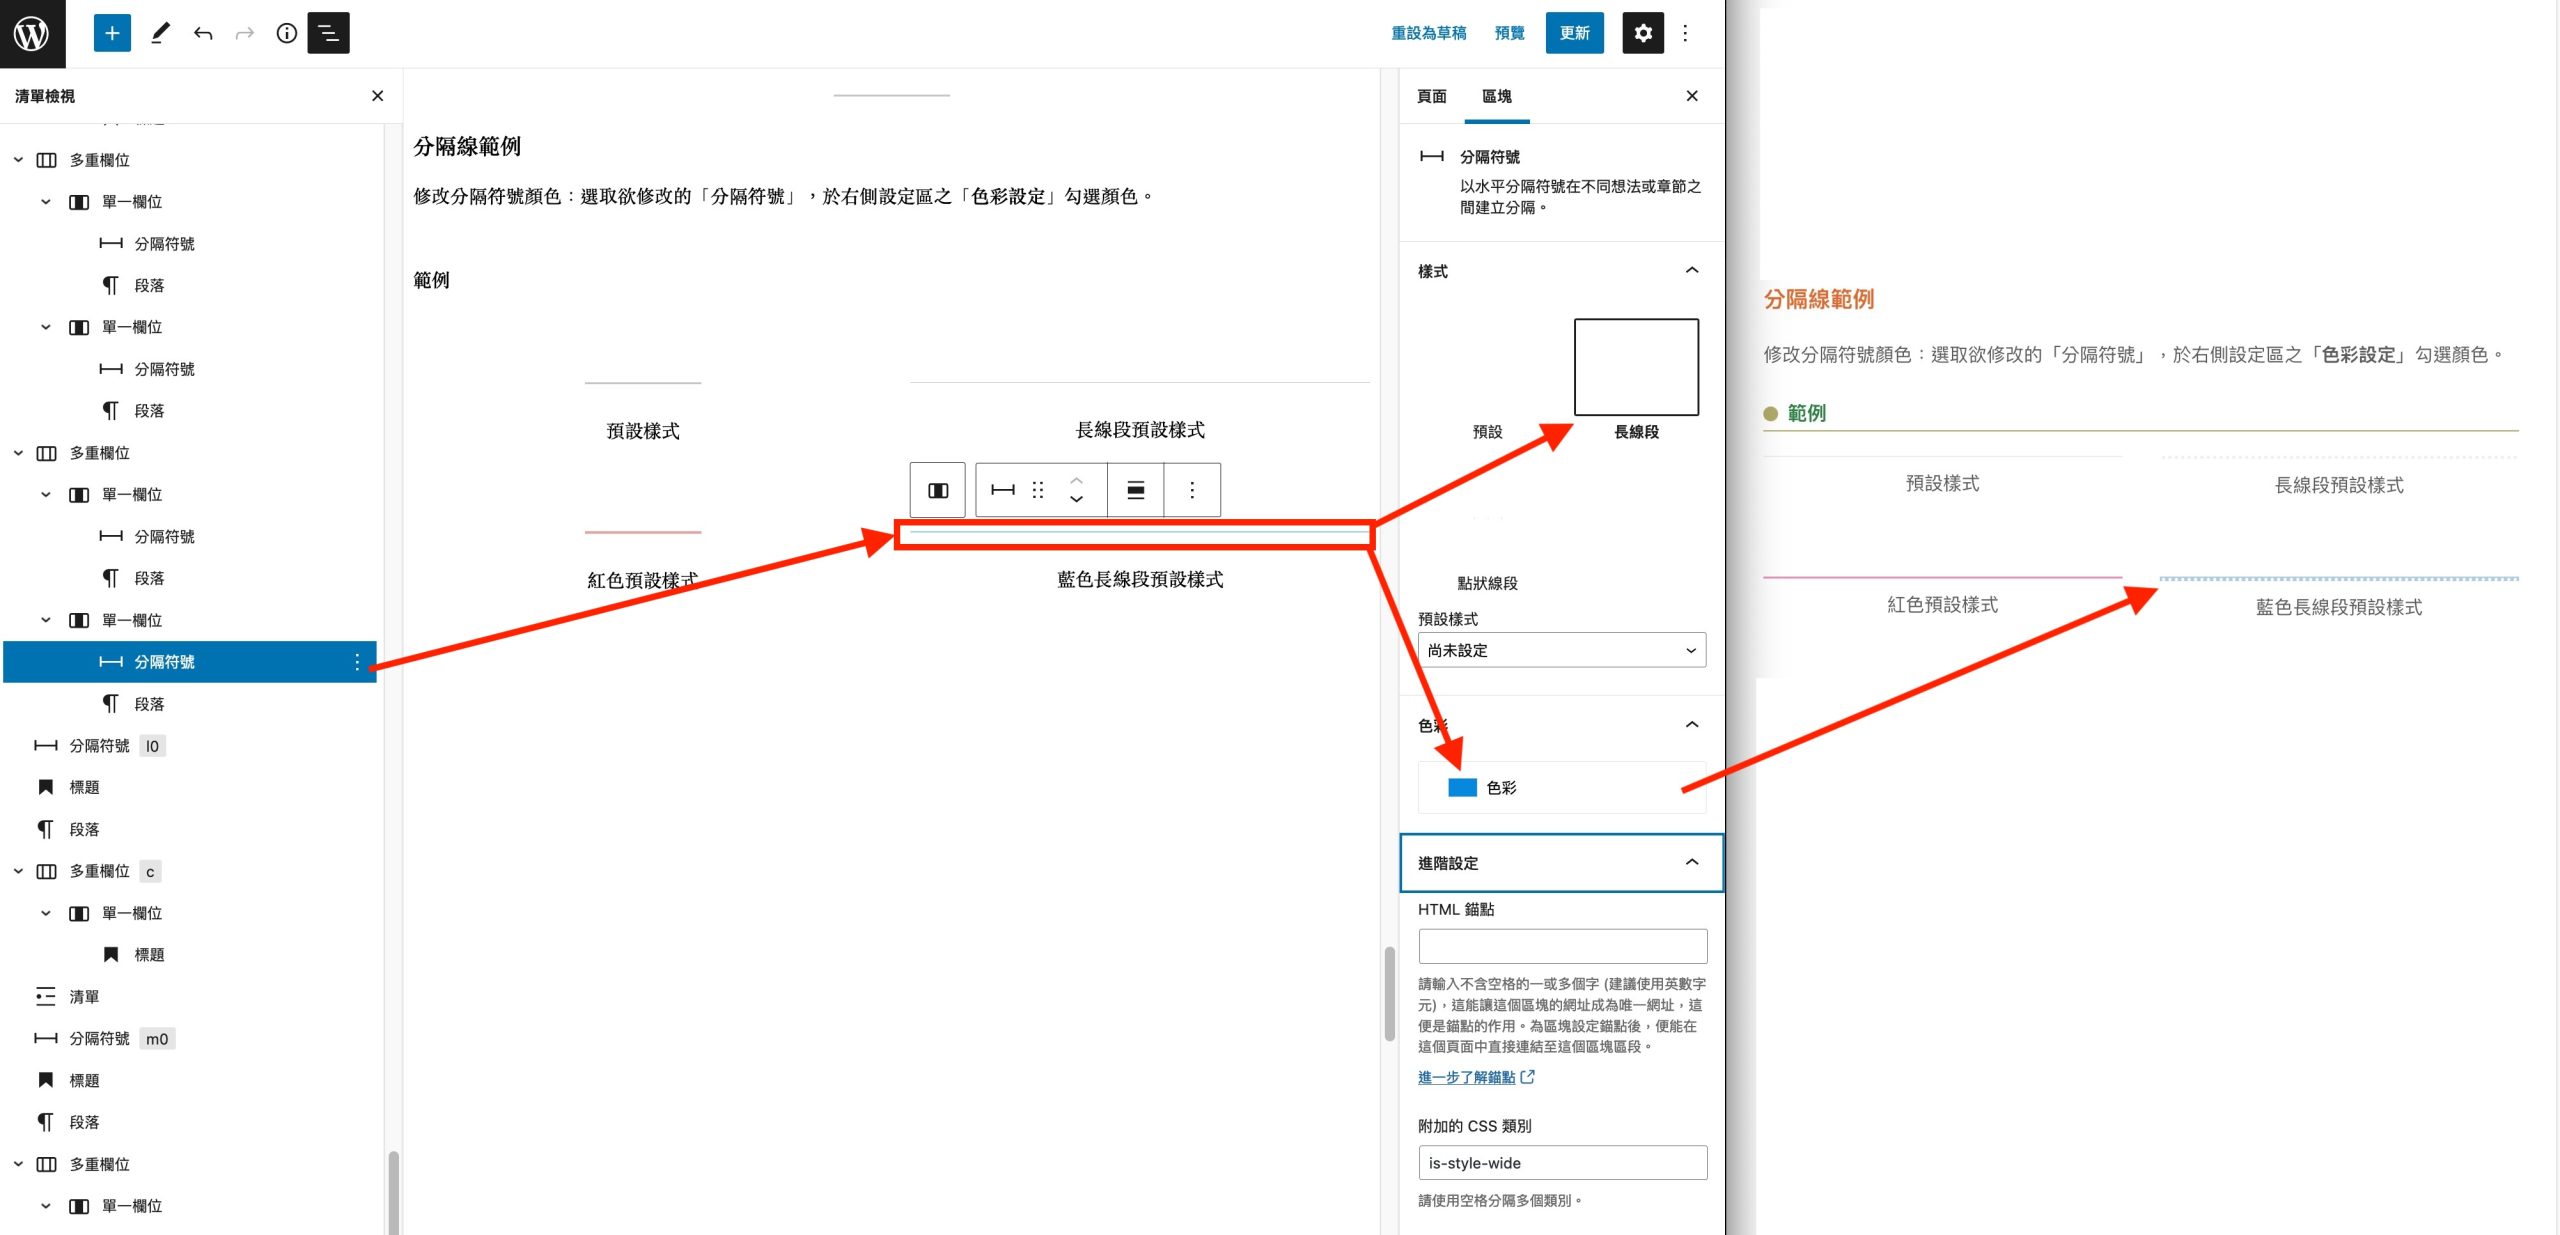Image resolution: width=2560 pixels, height=1235 pixels.
Task: Click the 更新 button
Action: coord(1574,33)
